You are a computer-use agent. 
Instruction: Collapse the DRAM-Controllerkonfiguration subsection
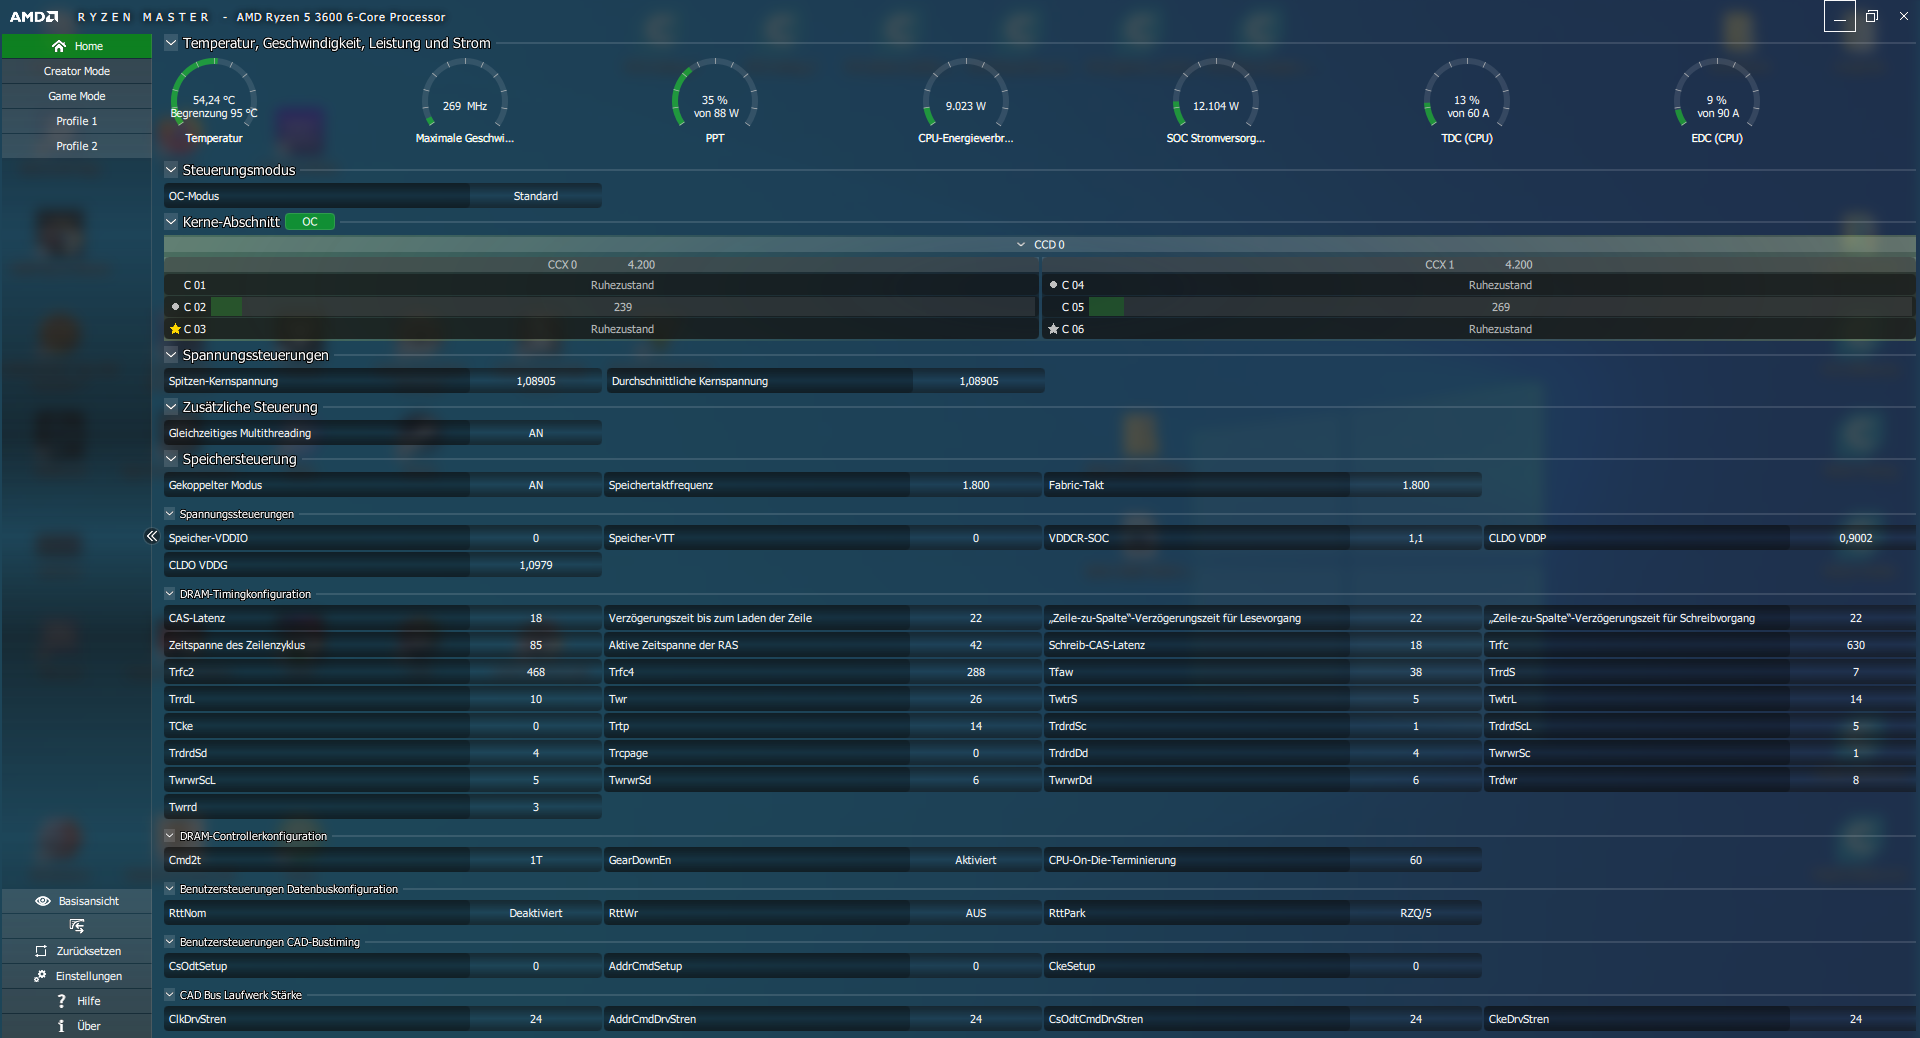pyautogui.click(x=170, y=836)
